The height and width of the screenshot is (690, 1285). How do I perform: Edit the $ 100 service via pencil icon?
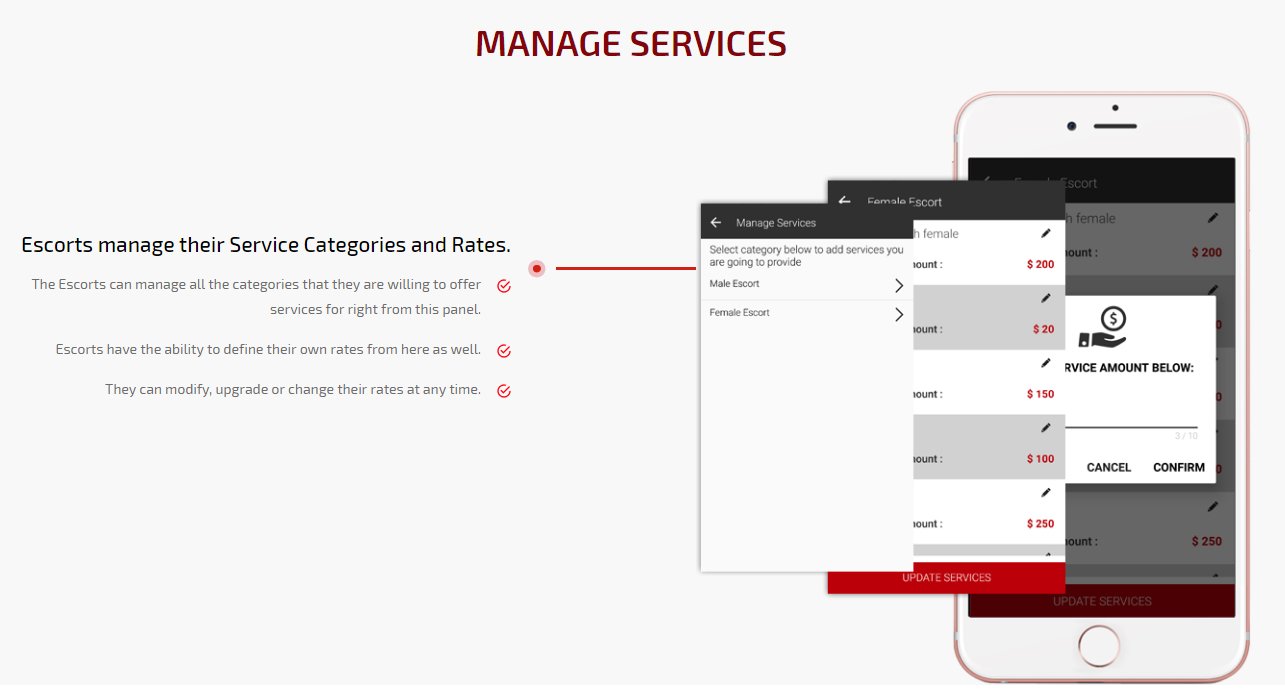click(1046, 428)
